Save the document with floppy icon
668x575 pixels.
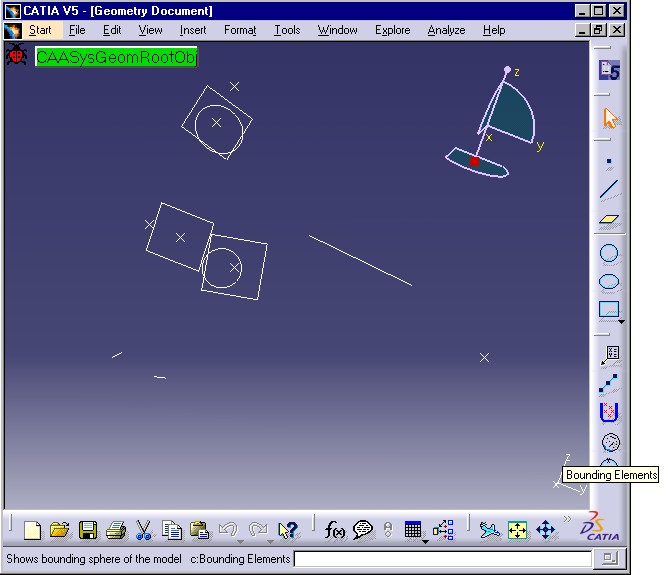(x=88, y=530)
